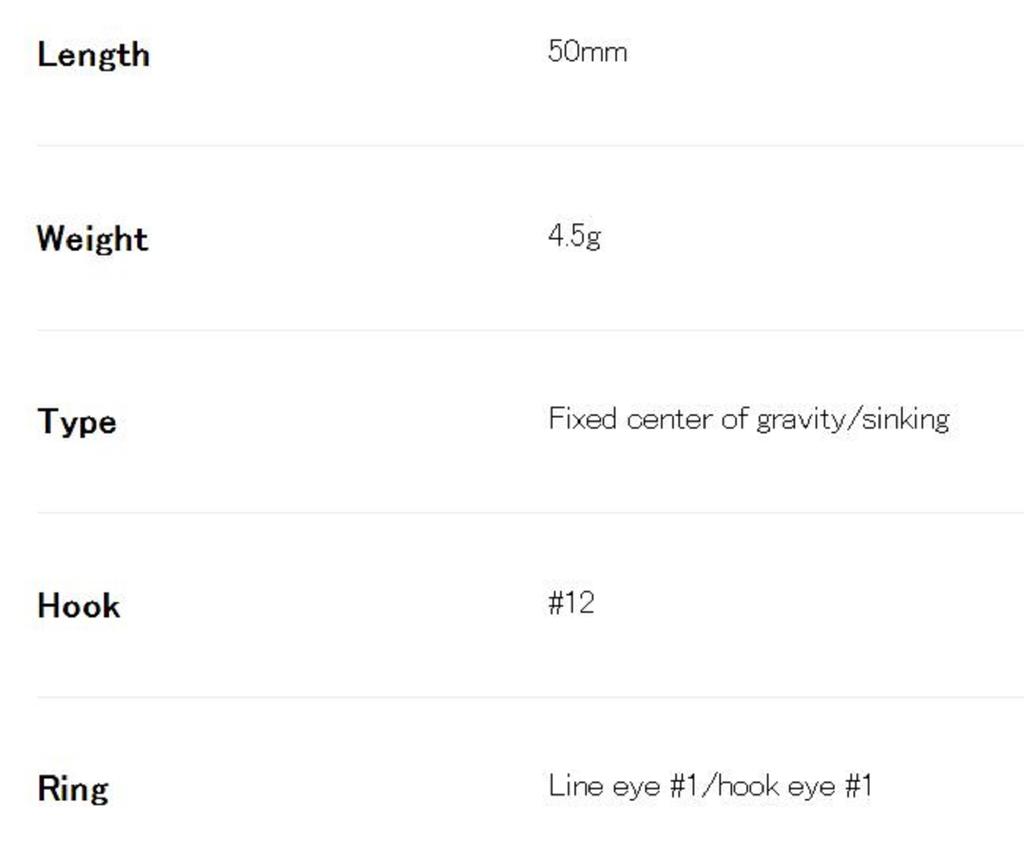Click the word 'Fixed' in Type value
Image resolution: width=1024 pixels, height=865 pixels.
pyautogui.click(x=582, y=418)
